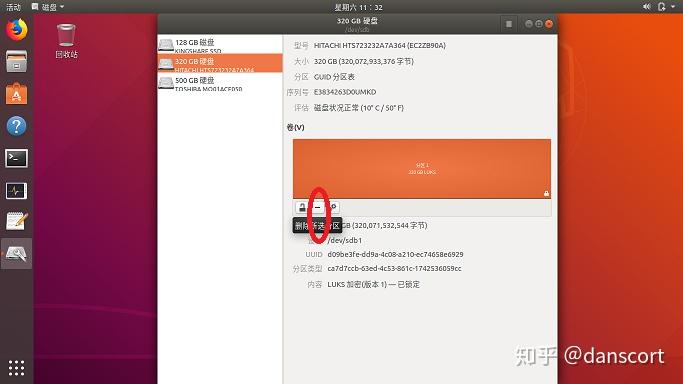Select the orange 分区 1 LUKS volume
The height and width of the screenshot is (384, 683).
[422, 169]
